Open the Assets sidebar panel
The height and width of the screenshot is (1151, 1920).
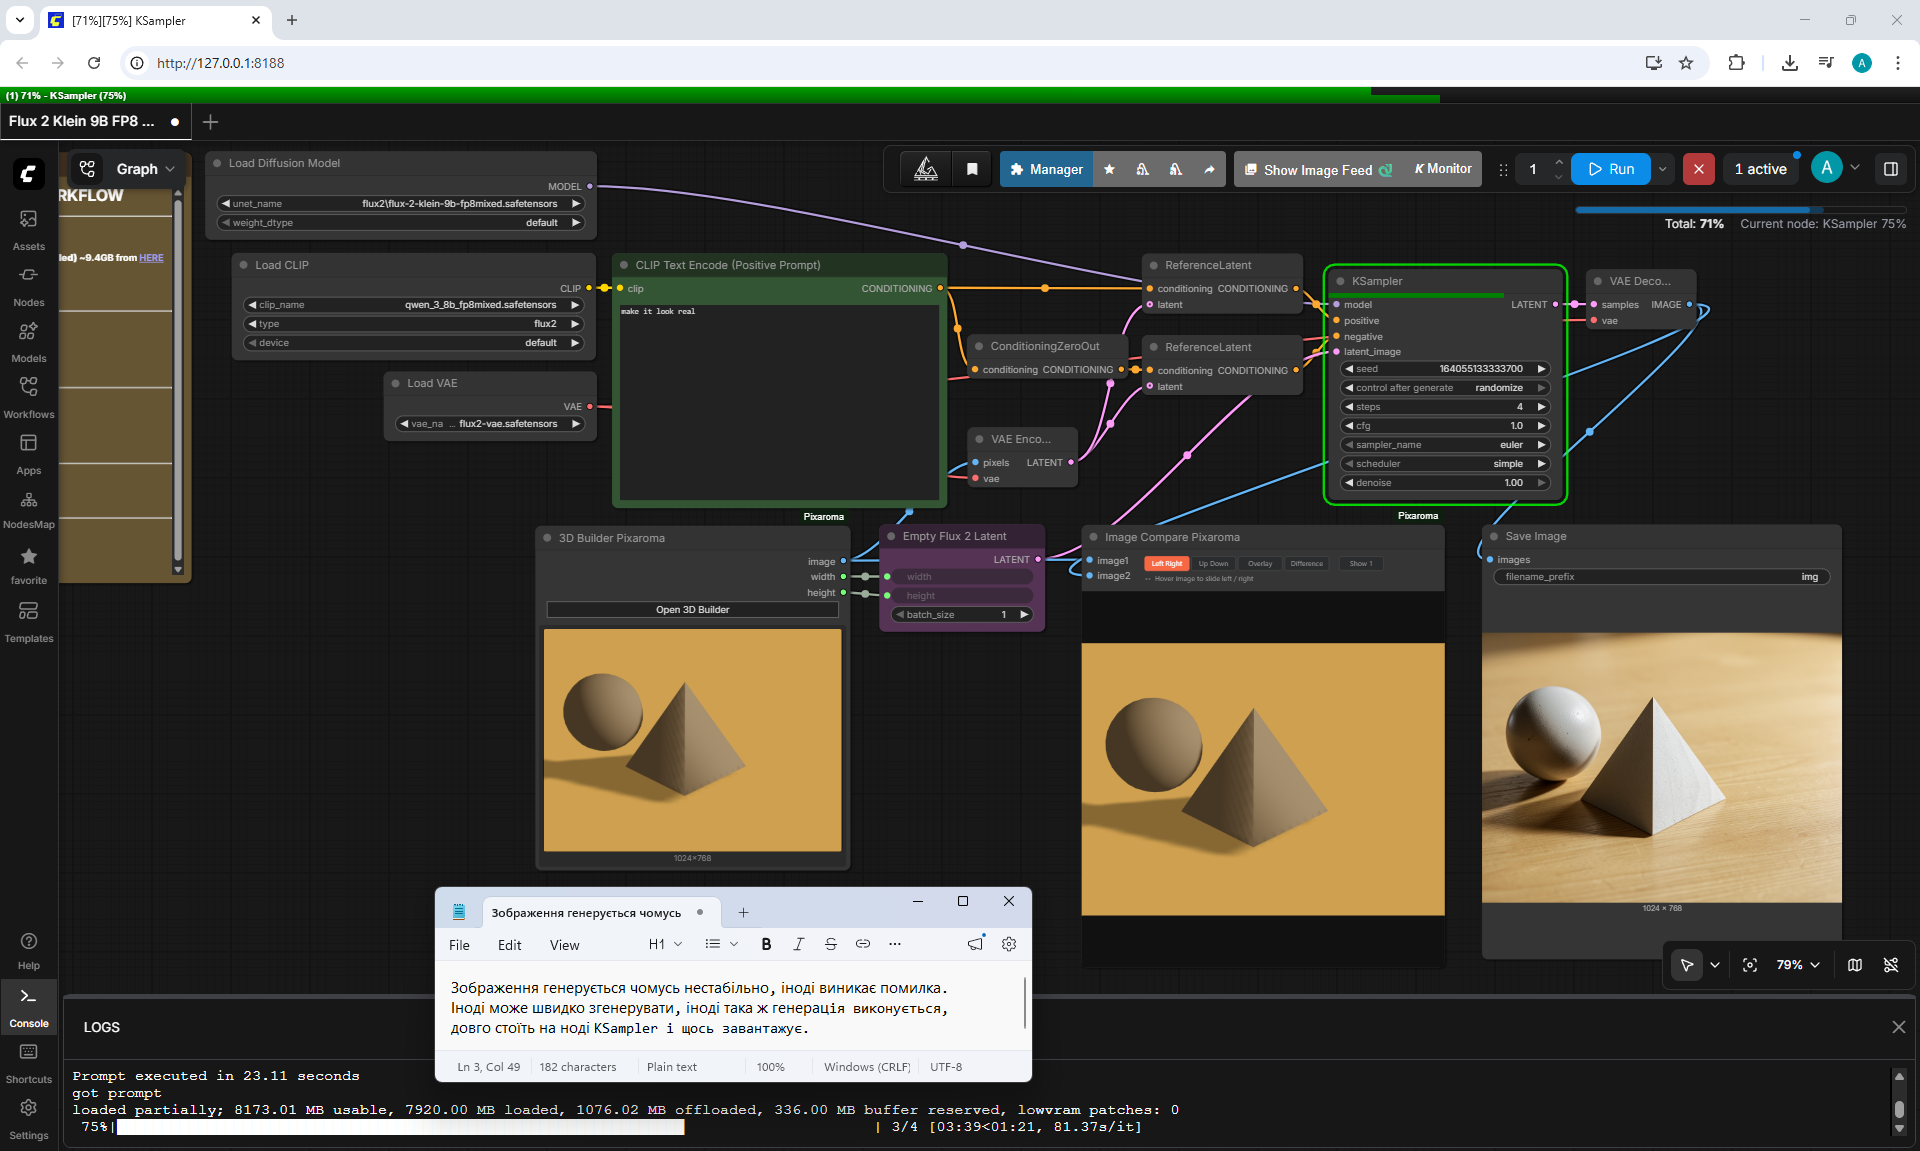(28, 229)
